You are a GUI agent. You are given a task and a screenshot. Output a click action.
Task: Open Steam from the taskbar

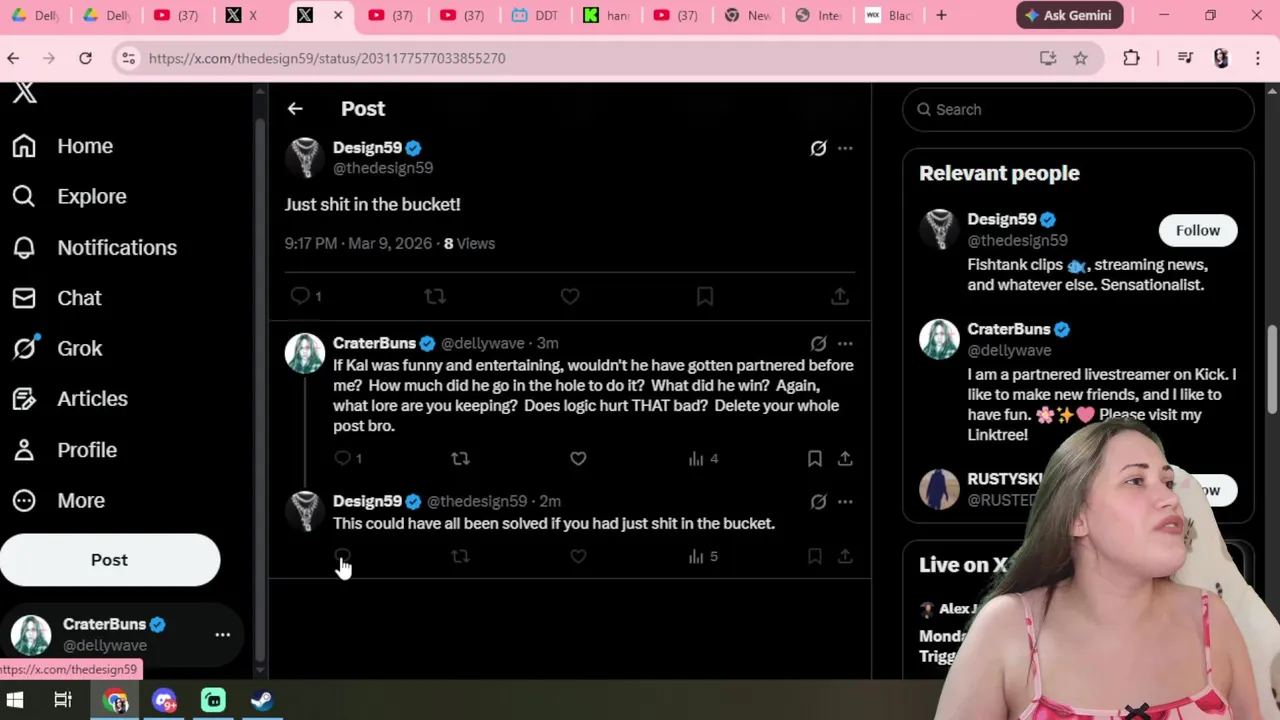click(262, 700)
